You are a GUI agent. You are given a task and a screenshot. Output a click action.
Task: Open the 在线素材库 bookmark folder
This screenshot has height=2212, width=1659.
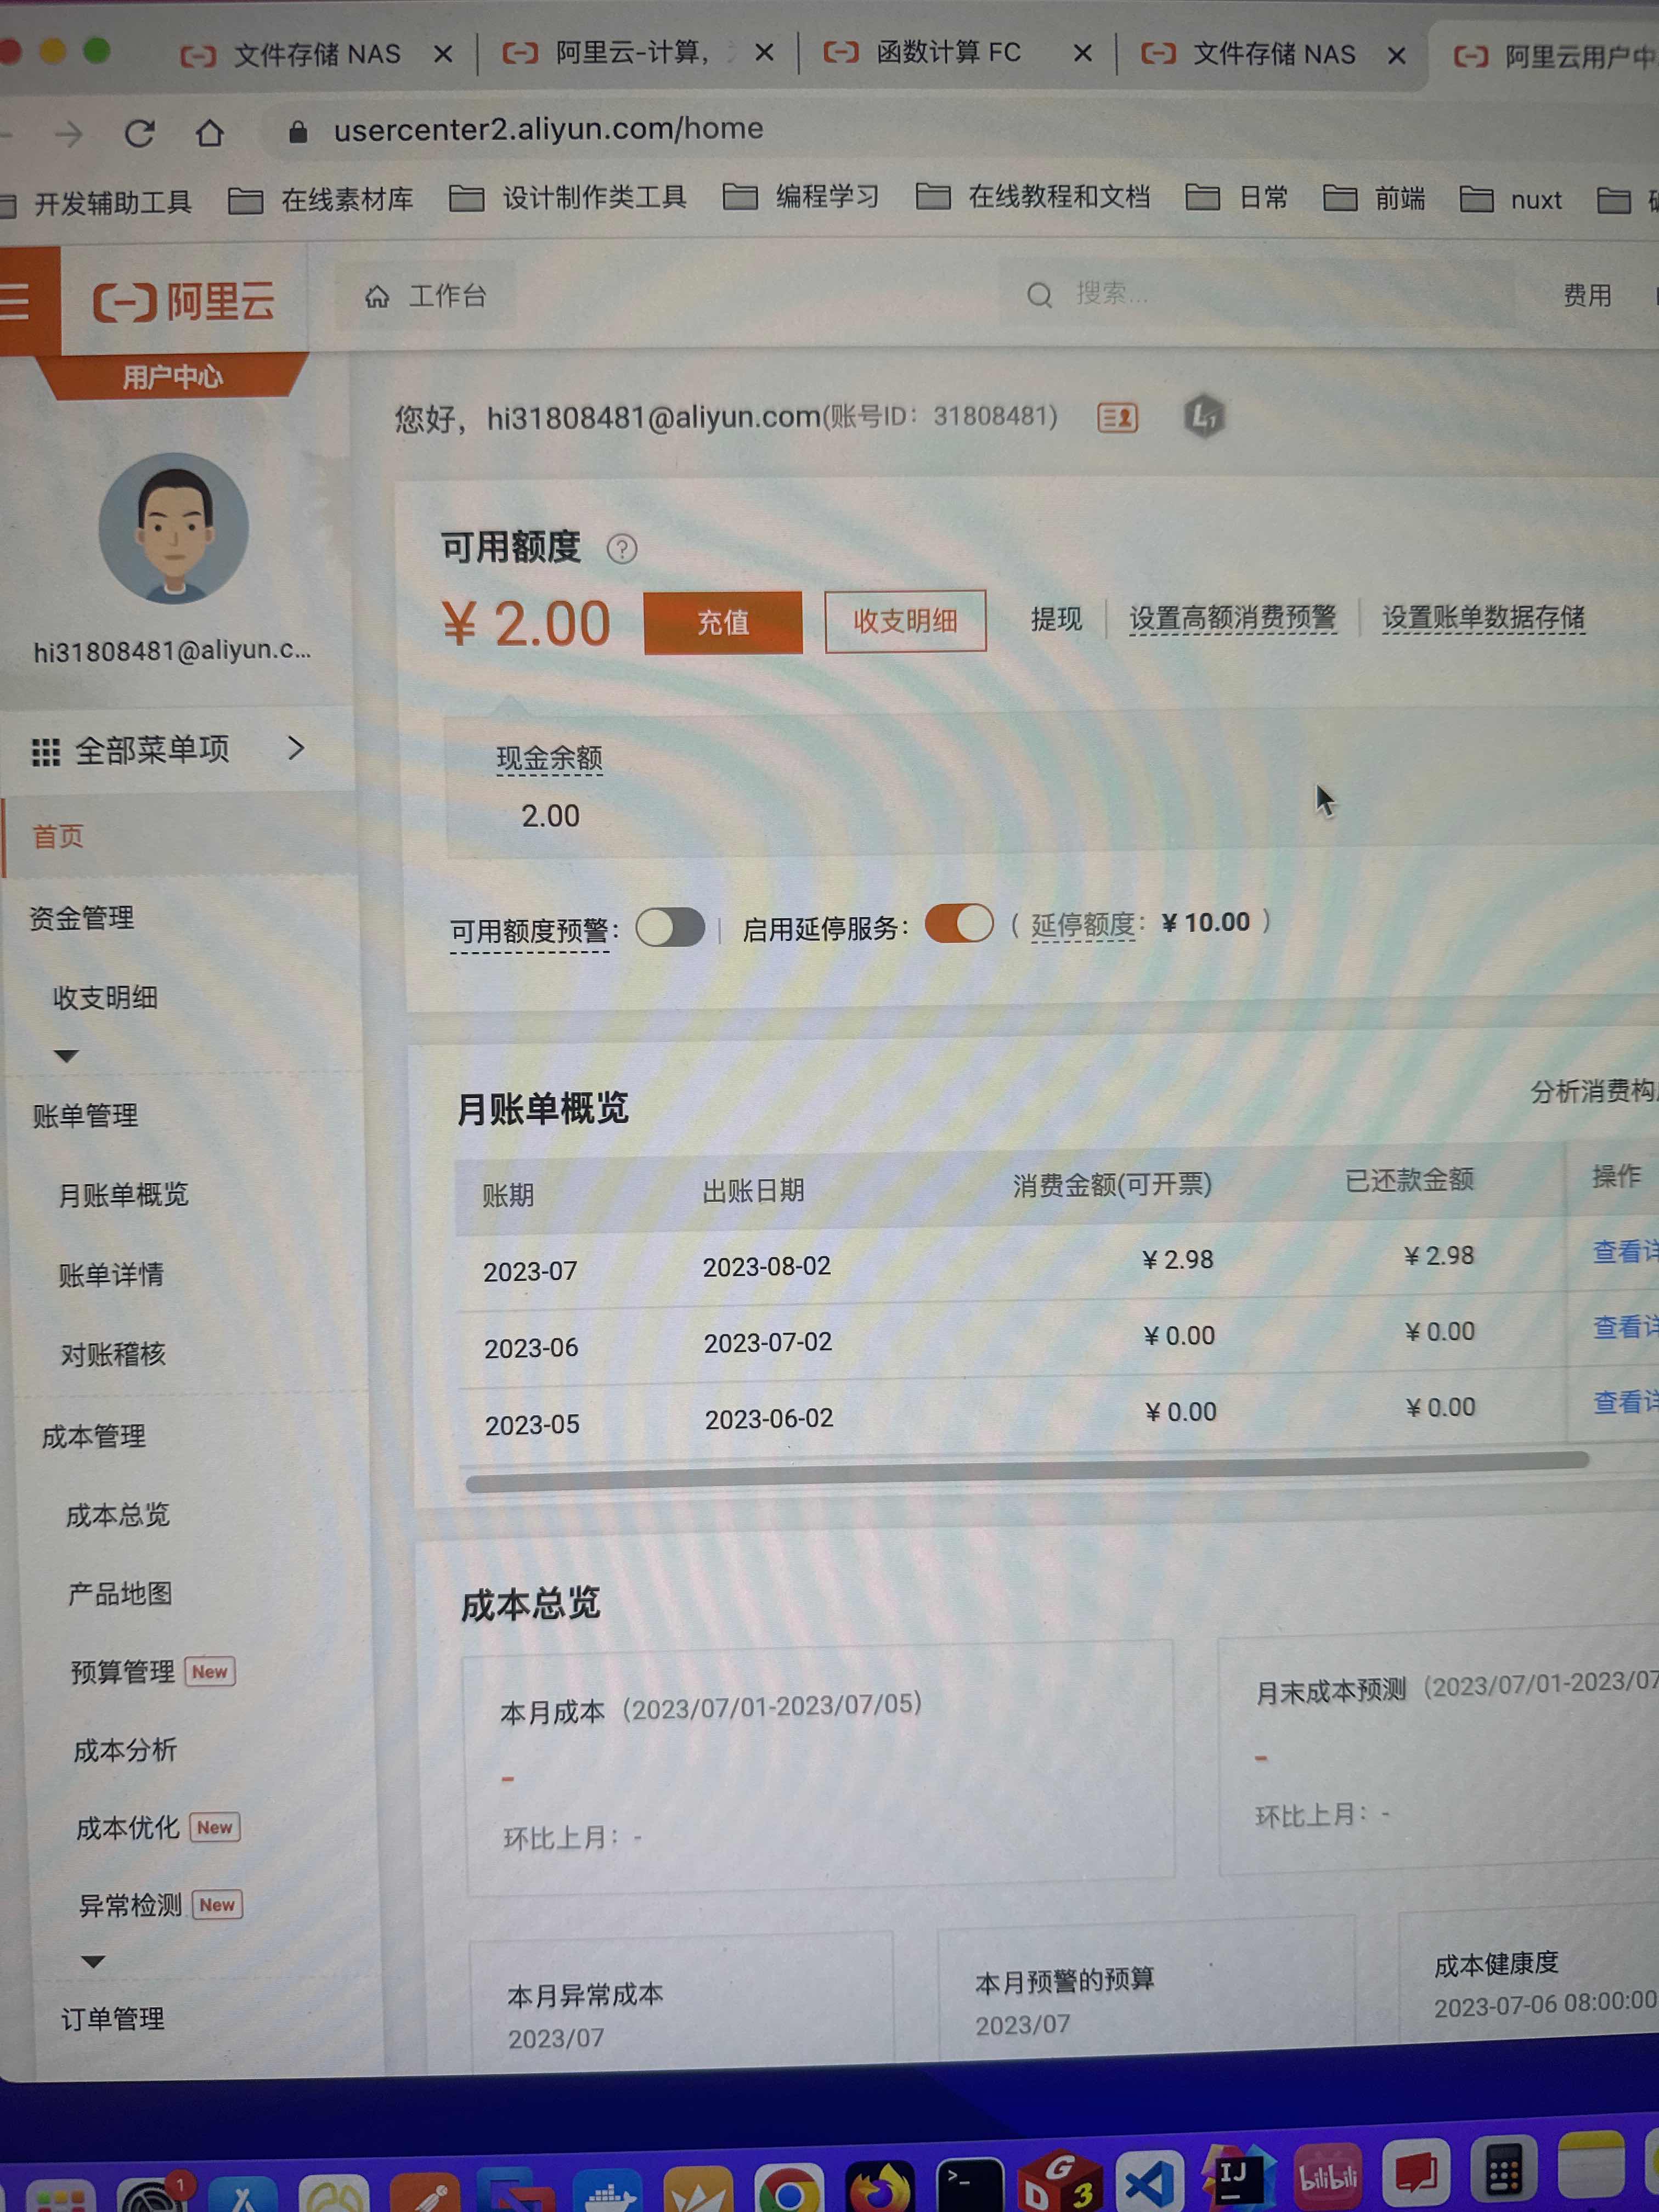click(320, 200)
